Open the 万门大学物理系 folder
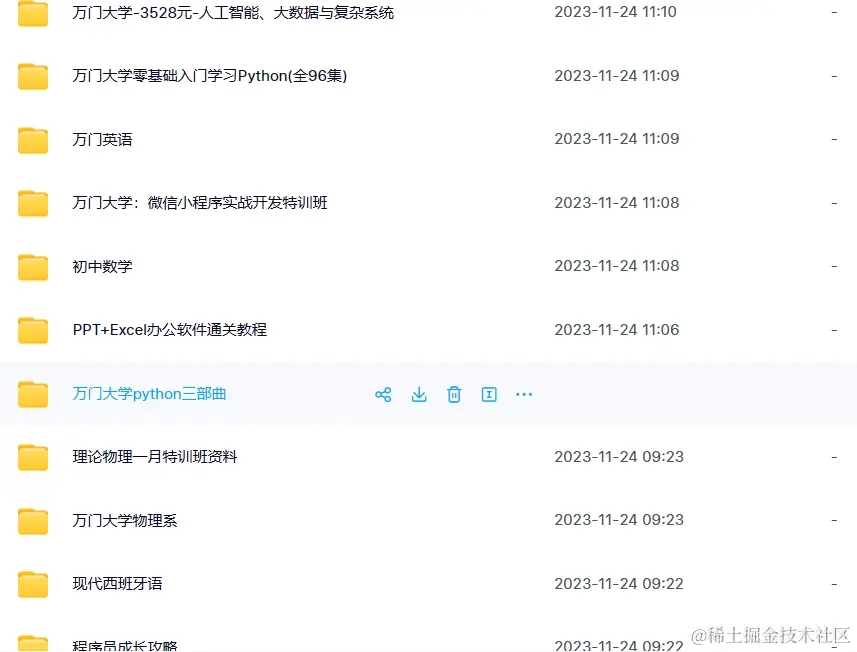This screenshot has width=857, height=652. [125, 520]
